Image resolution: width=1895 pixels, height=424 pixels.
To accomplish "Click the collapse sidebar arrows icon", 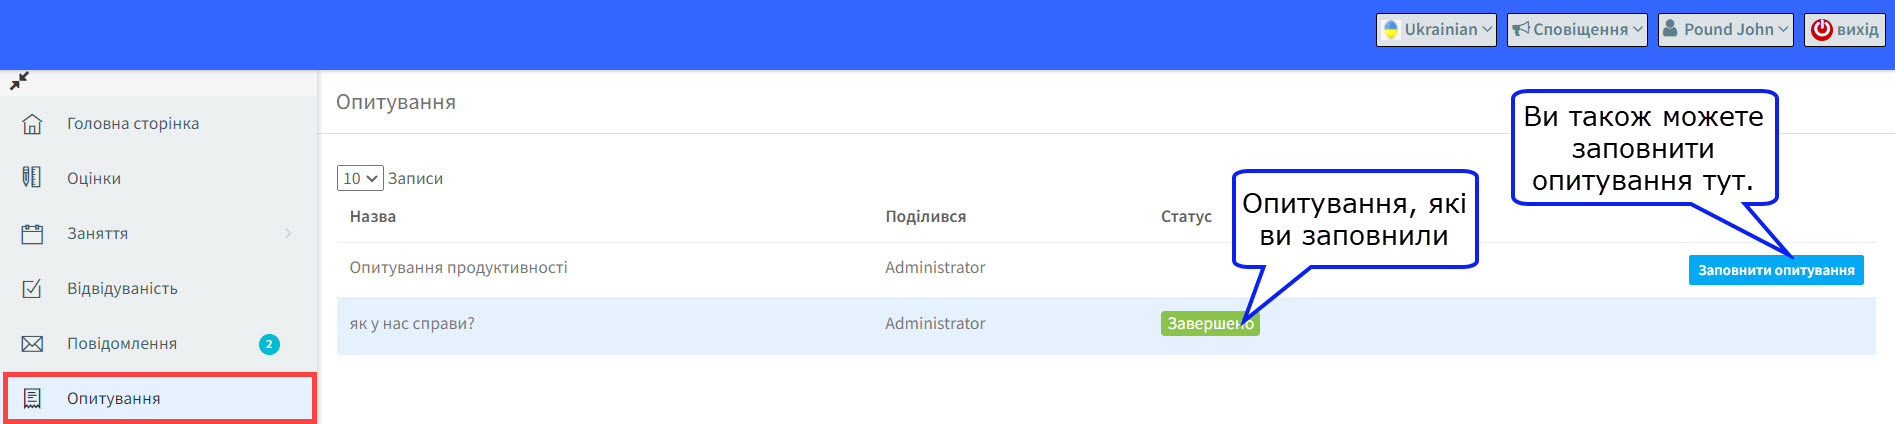I will [19, 81].
